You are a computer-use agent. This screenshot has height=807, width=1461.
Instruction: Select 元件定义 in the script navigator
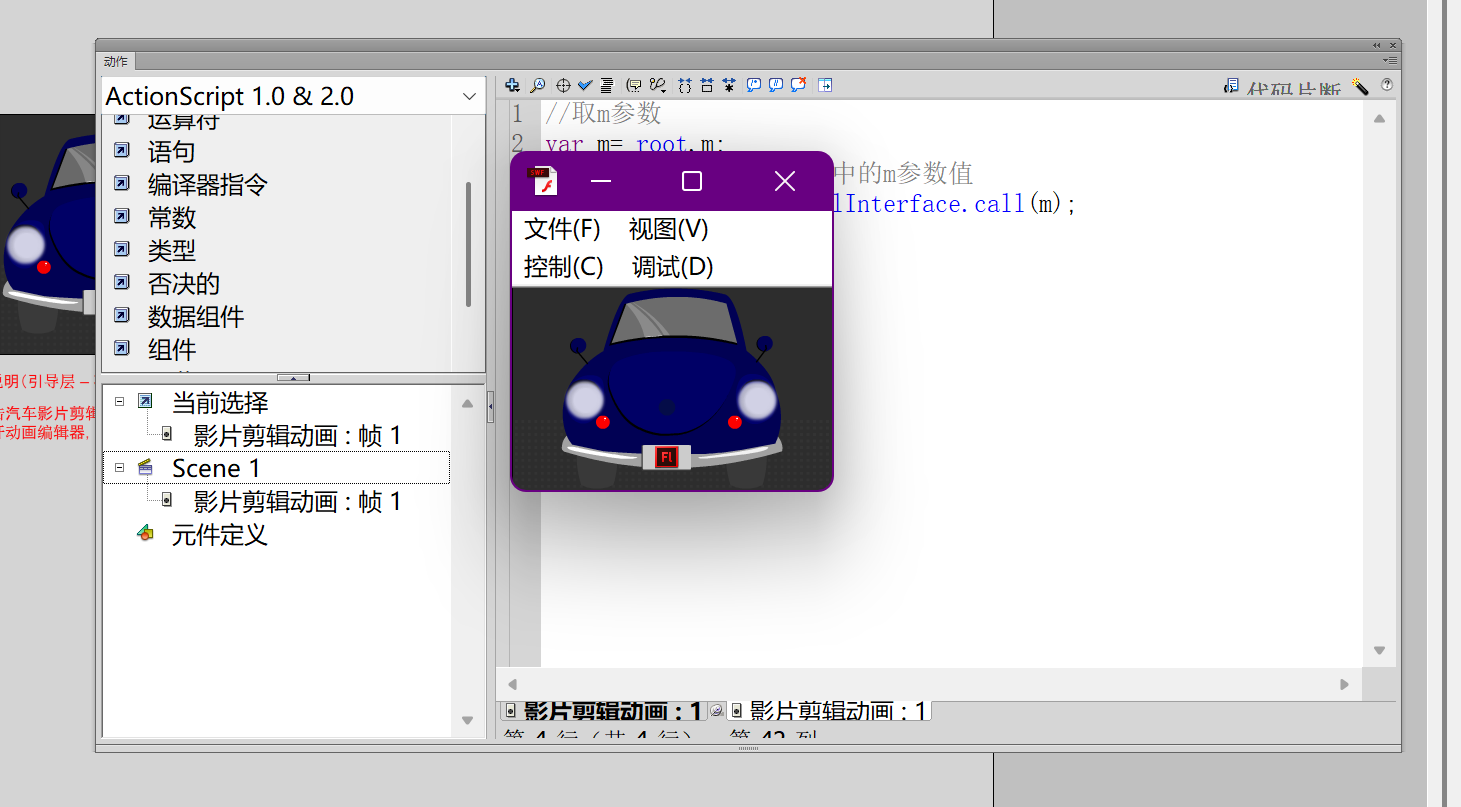pos(219,535)
